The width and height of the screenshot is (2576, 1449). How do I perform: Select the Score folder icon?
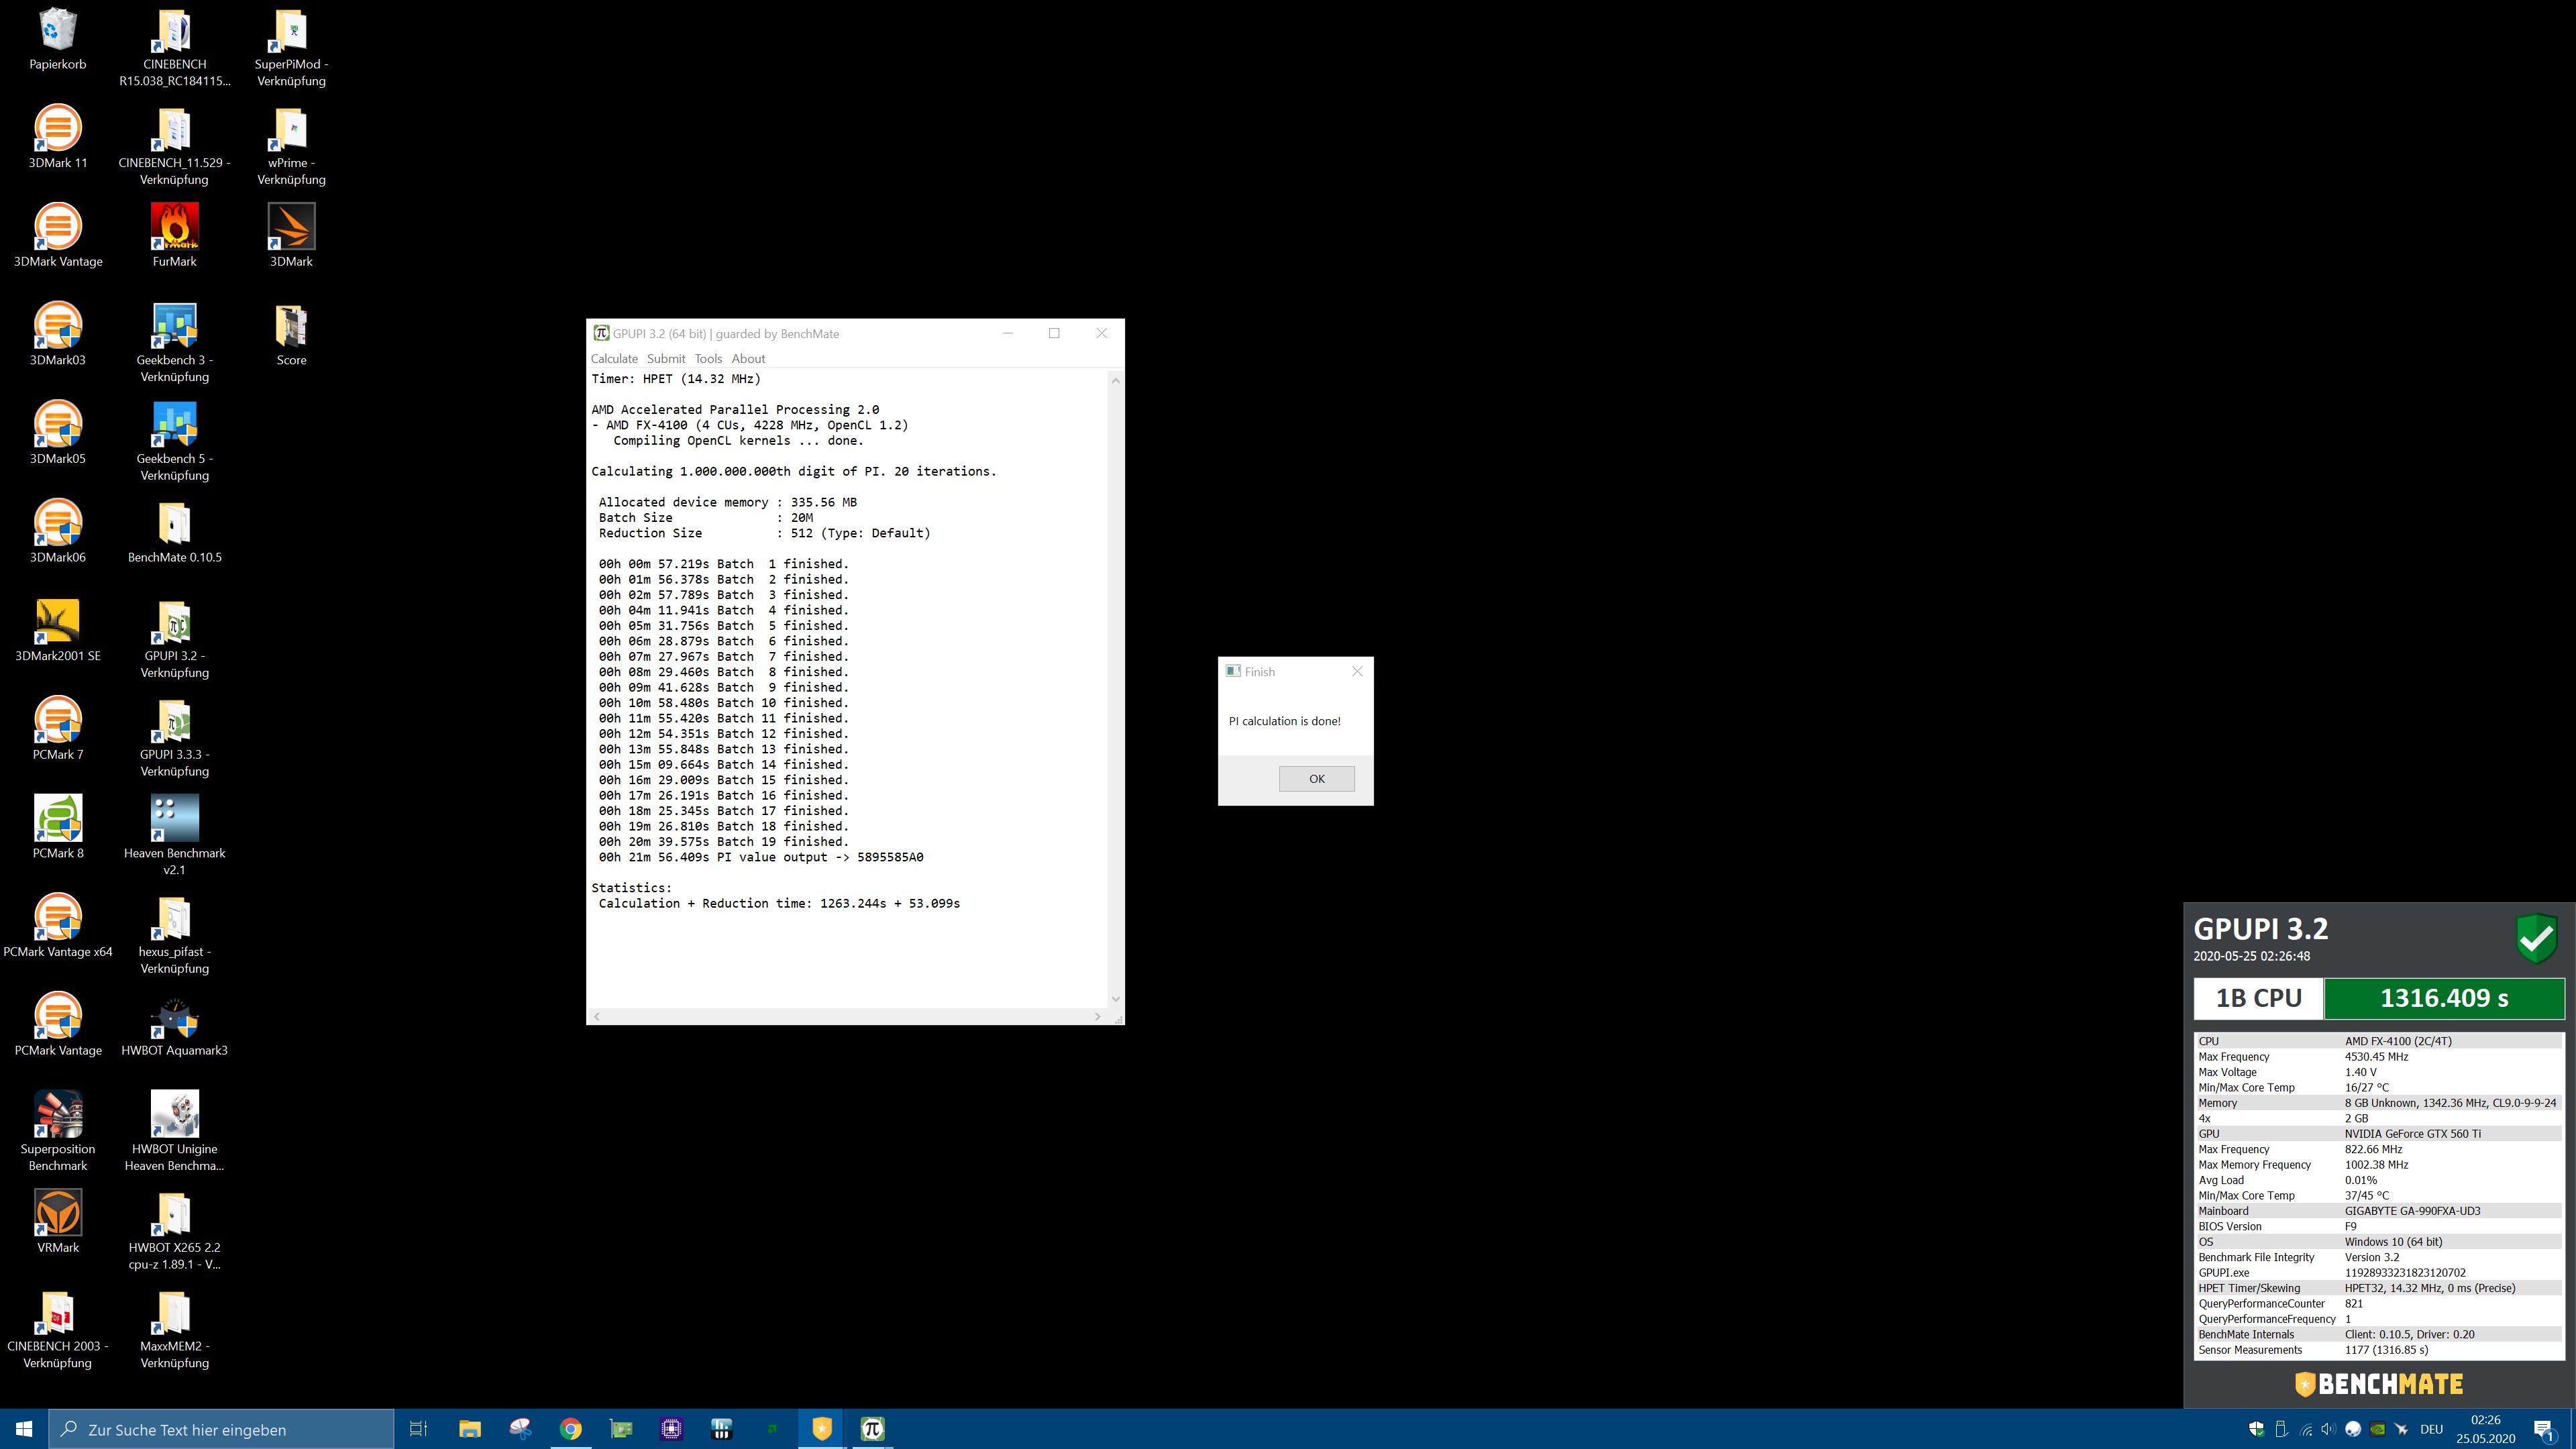coord(291,335)
